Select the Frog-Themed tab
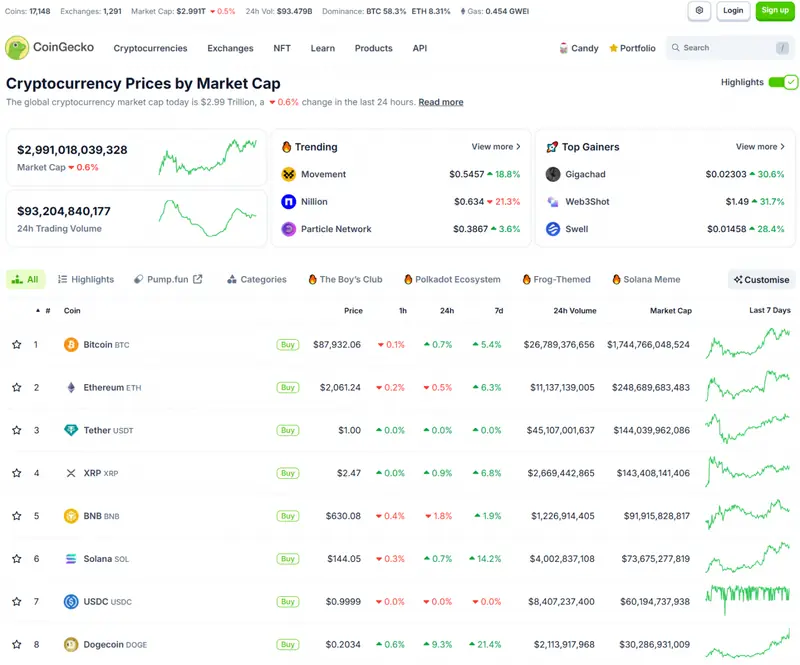The height and width of the screenshot is (665, 800). pyautogui.click(x=557, y=279)
